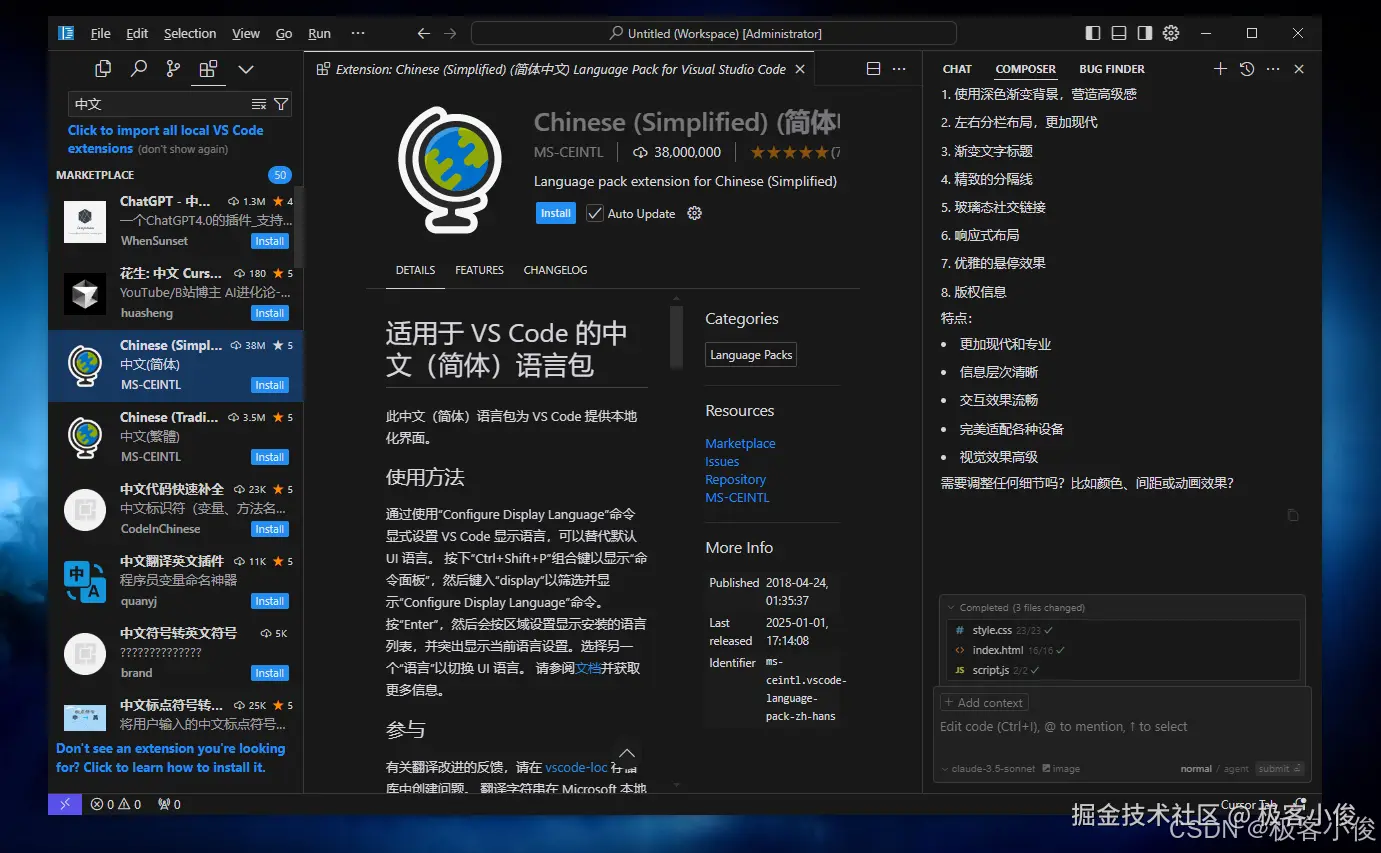This screenshot has width=1381, height=853.
Task: Open the Source Control view icon
Action: 174,69
